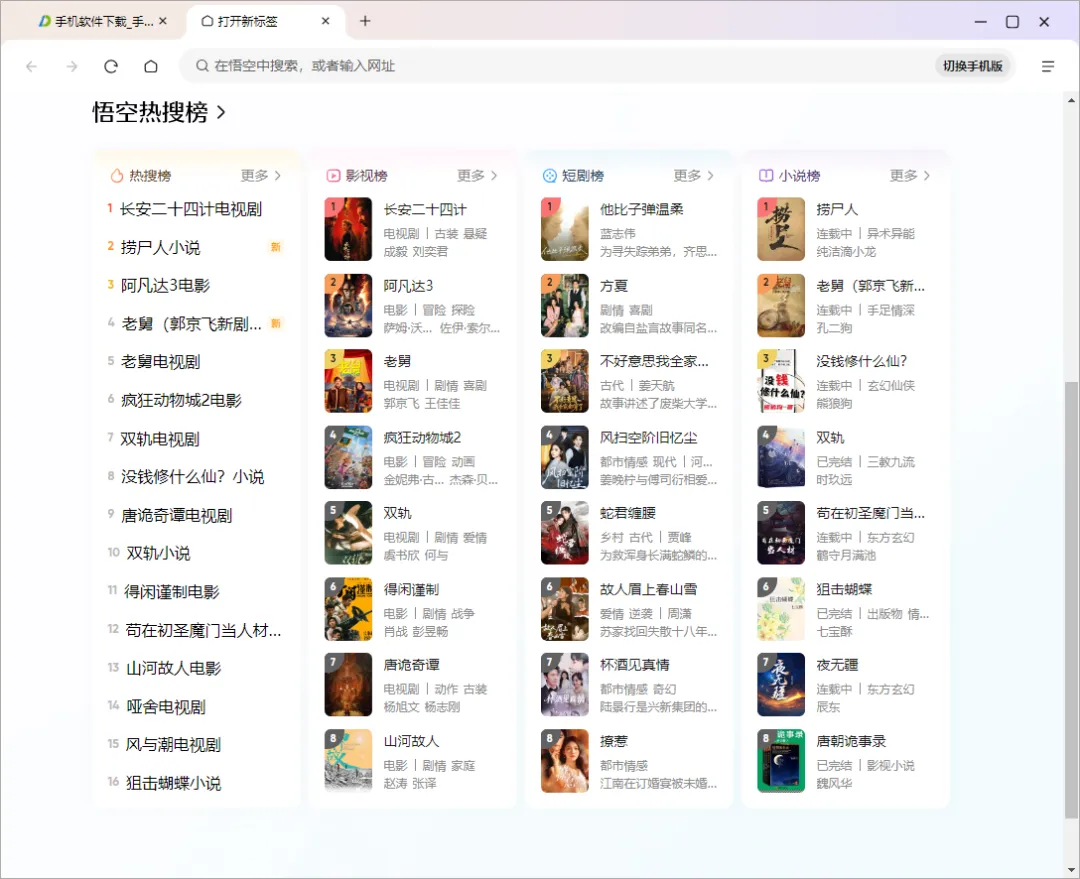Click hot search 哑舍电视剧
This screenshot has height=879, width=1080.
coord(166,707)
